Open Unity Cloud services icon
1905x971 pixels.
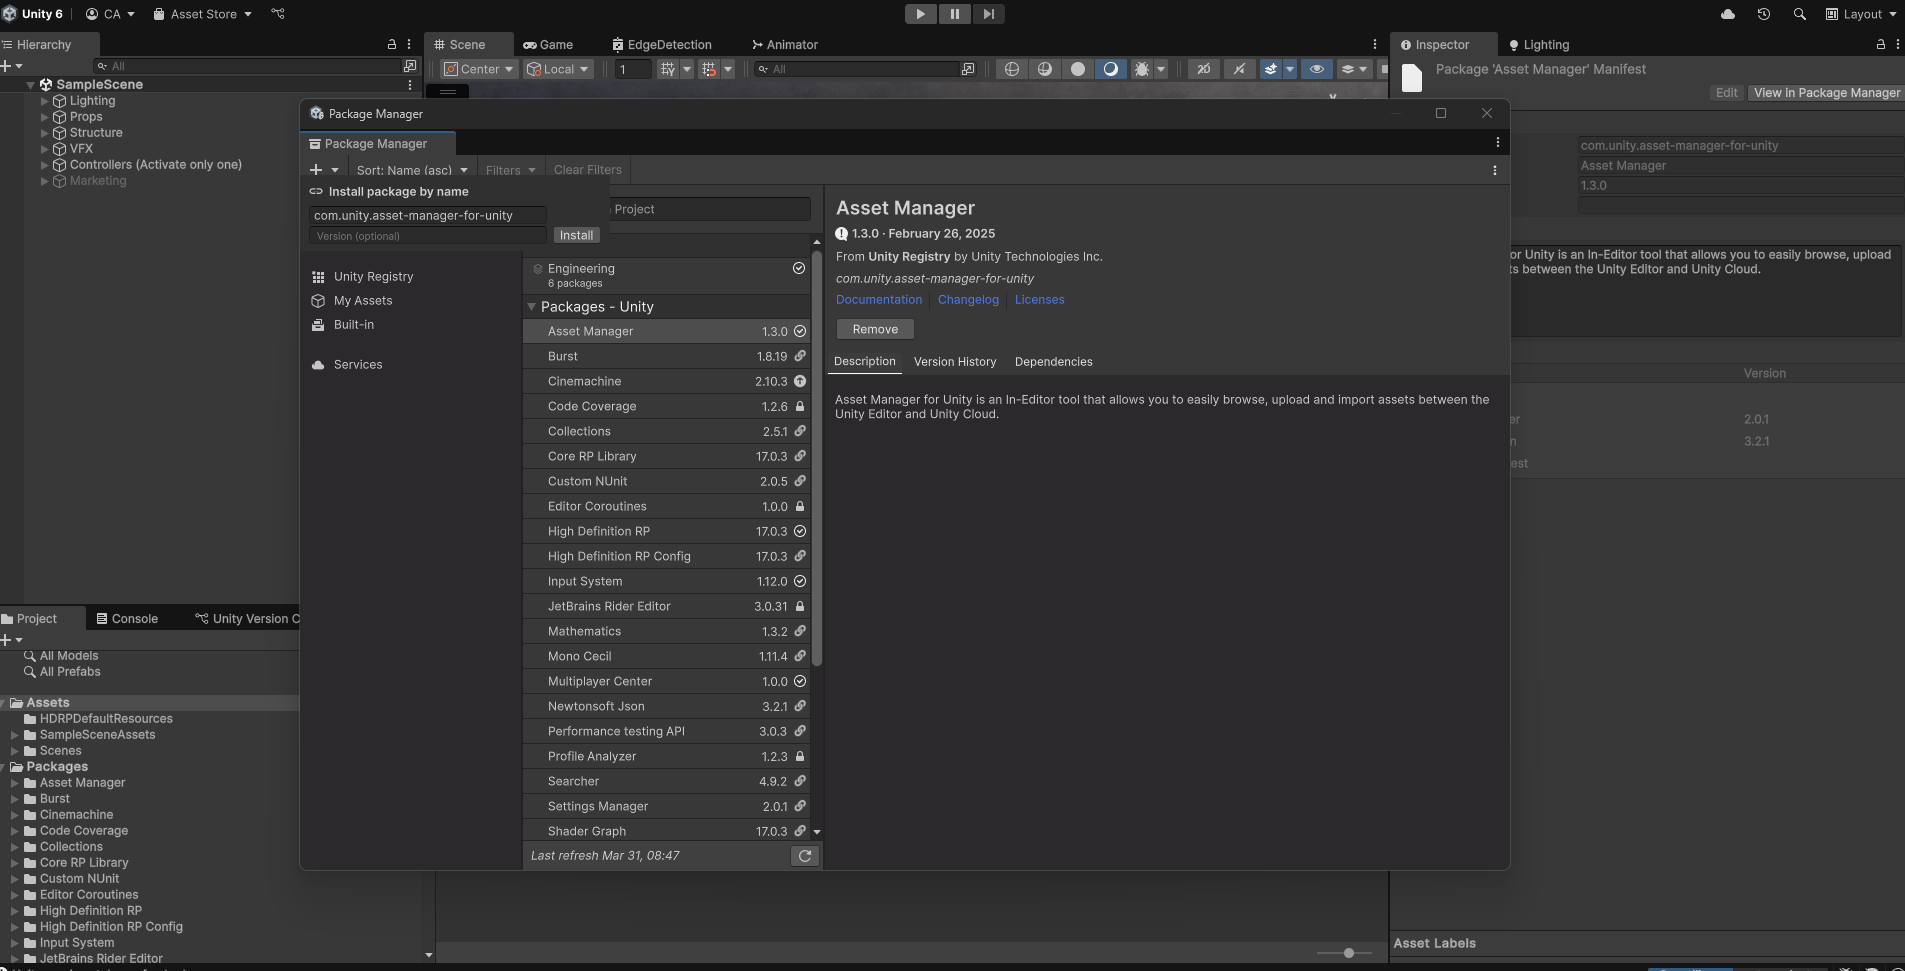pyautogui.click(x=1728, y=14)
